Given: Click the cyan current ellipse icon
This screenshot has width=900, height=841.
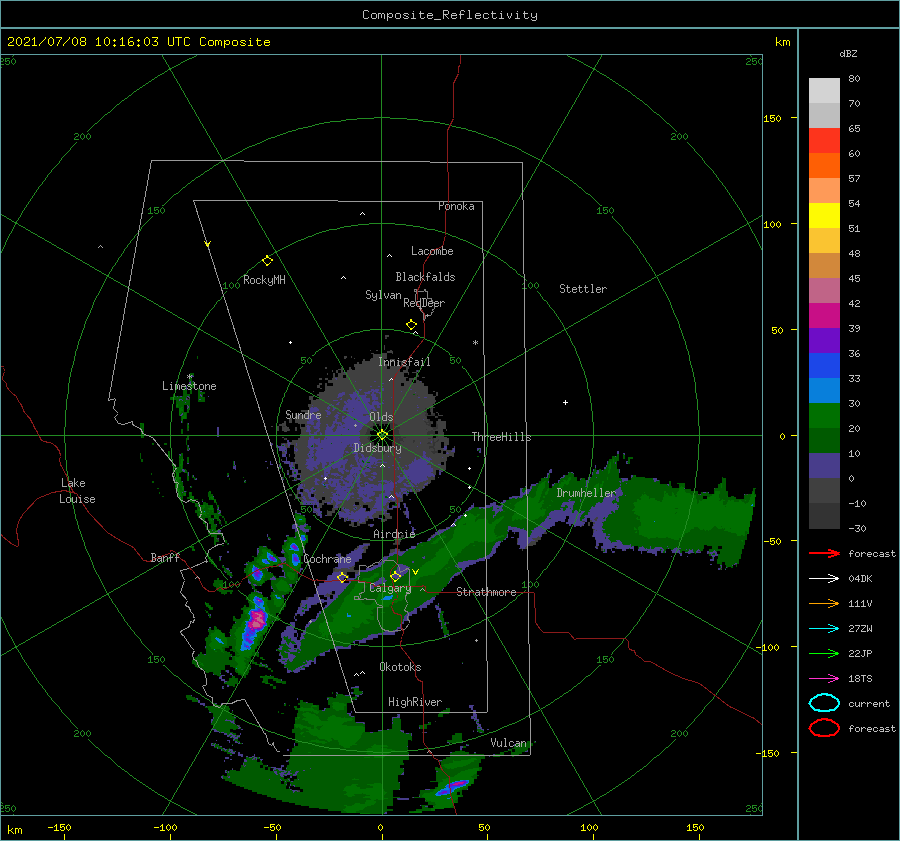Looking at the screenshot, I should pos(824,703).
